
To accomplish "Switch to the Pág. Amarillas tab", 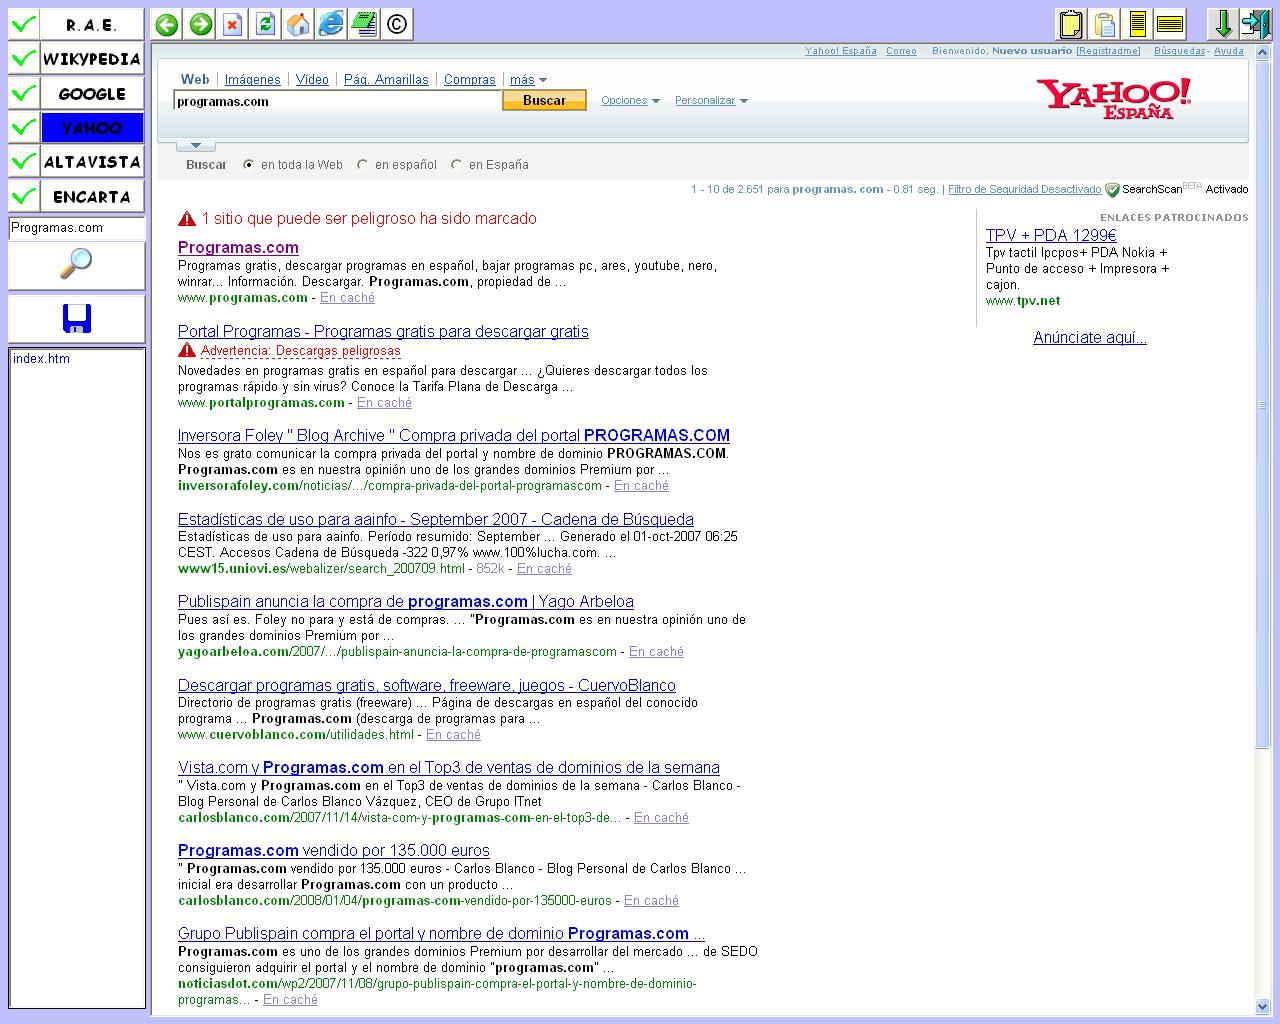I will point(386,80).
